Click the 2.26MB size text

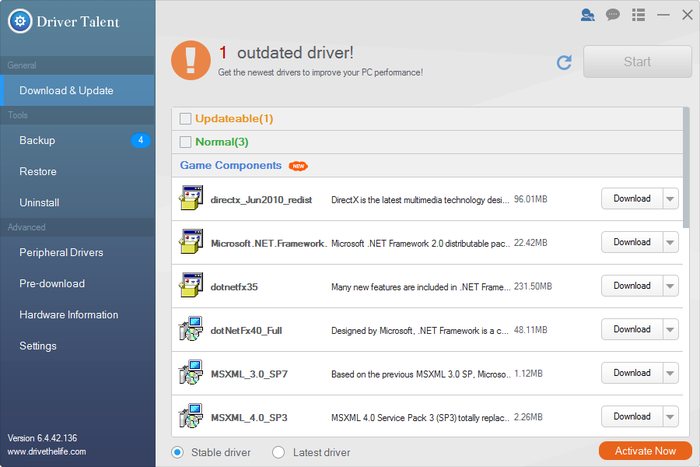tap(528, 417)
